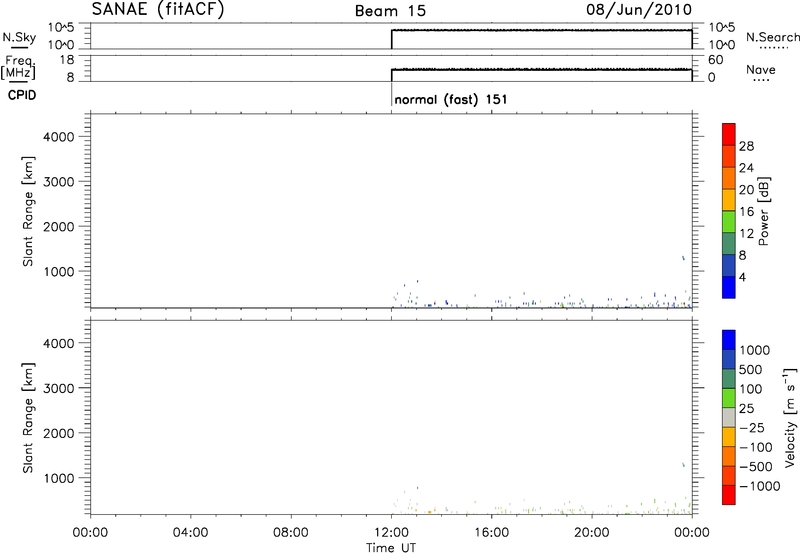Click the 2000 tick label in velocity panel
800x554 pixels.
coord(59,433)
